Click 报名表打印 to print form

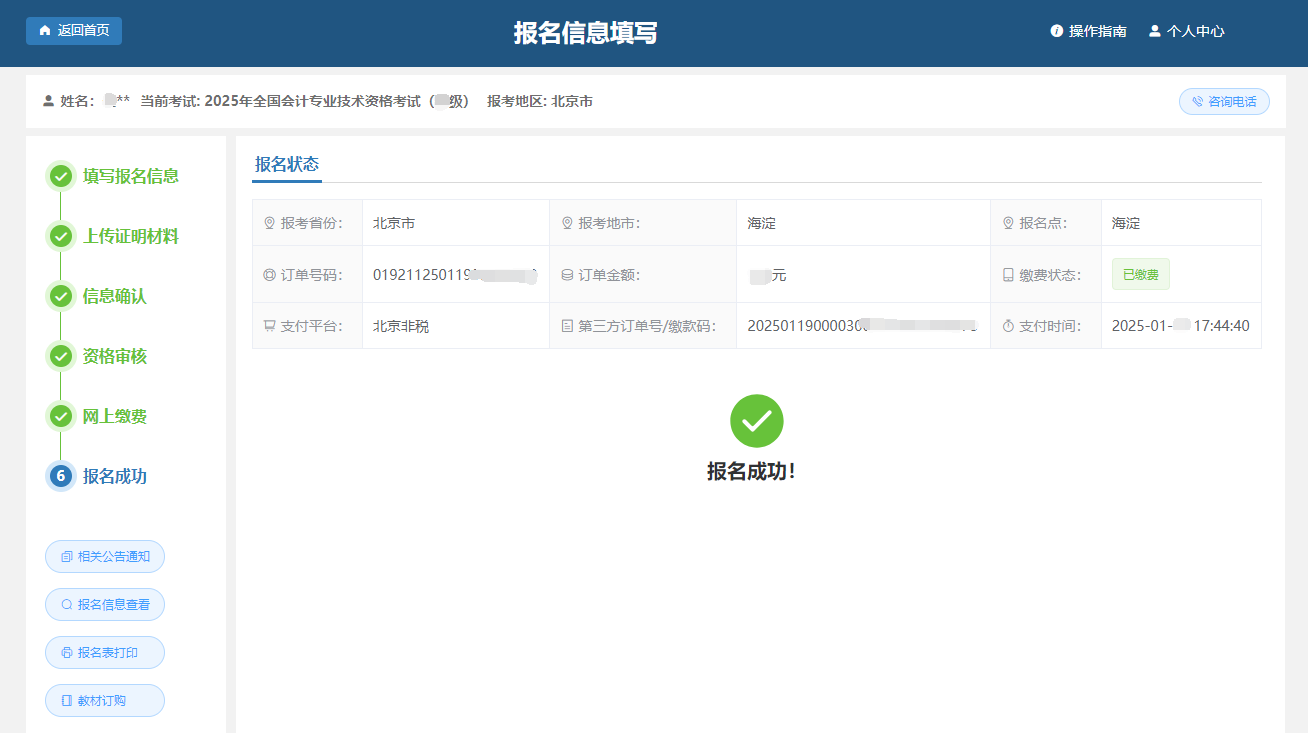point(105,652)
